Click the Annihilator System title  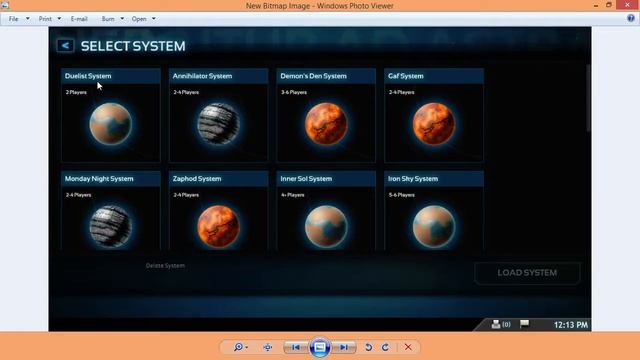point(202,76)
